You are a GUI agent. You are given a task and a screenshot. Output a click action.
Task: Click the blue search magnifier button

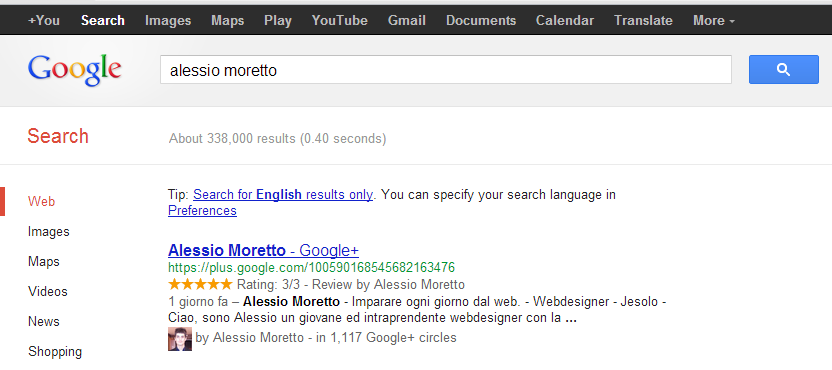pyautogui.click(x=783, y=70)
